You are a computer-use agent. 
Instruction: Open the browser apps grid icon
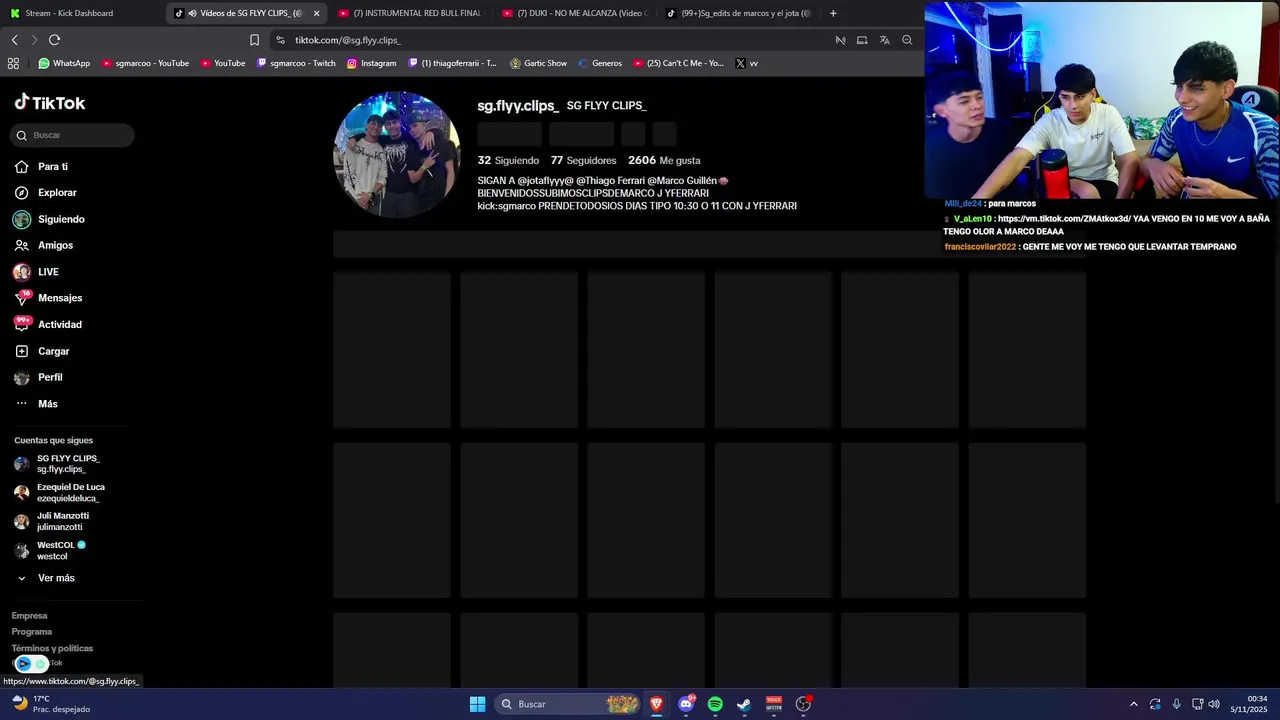(13, 63)
